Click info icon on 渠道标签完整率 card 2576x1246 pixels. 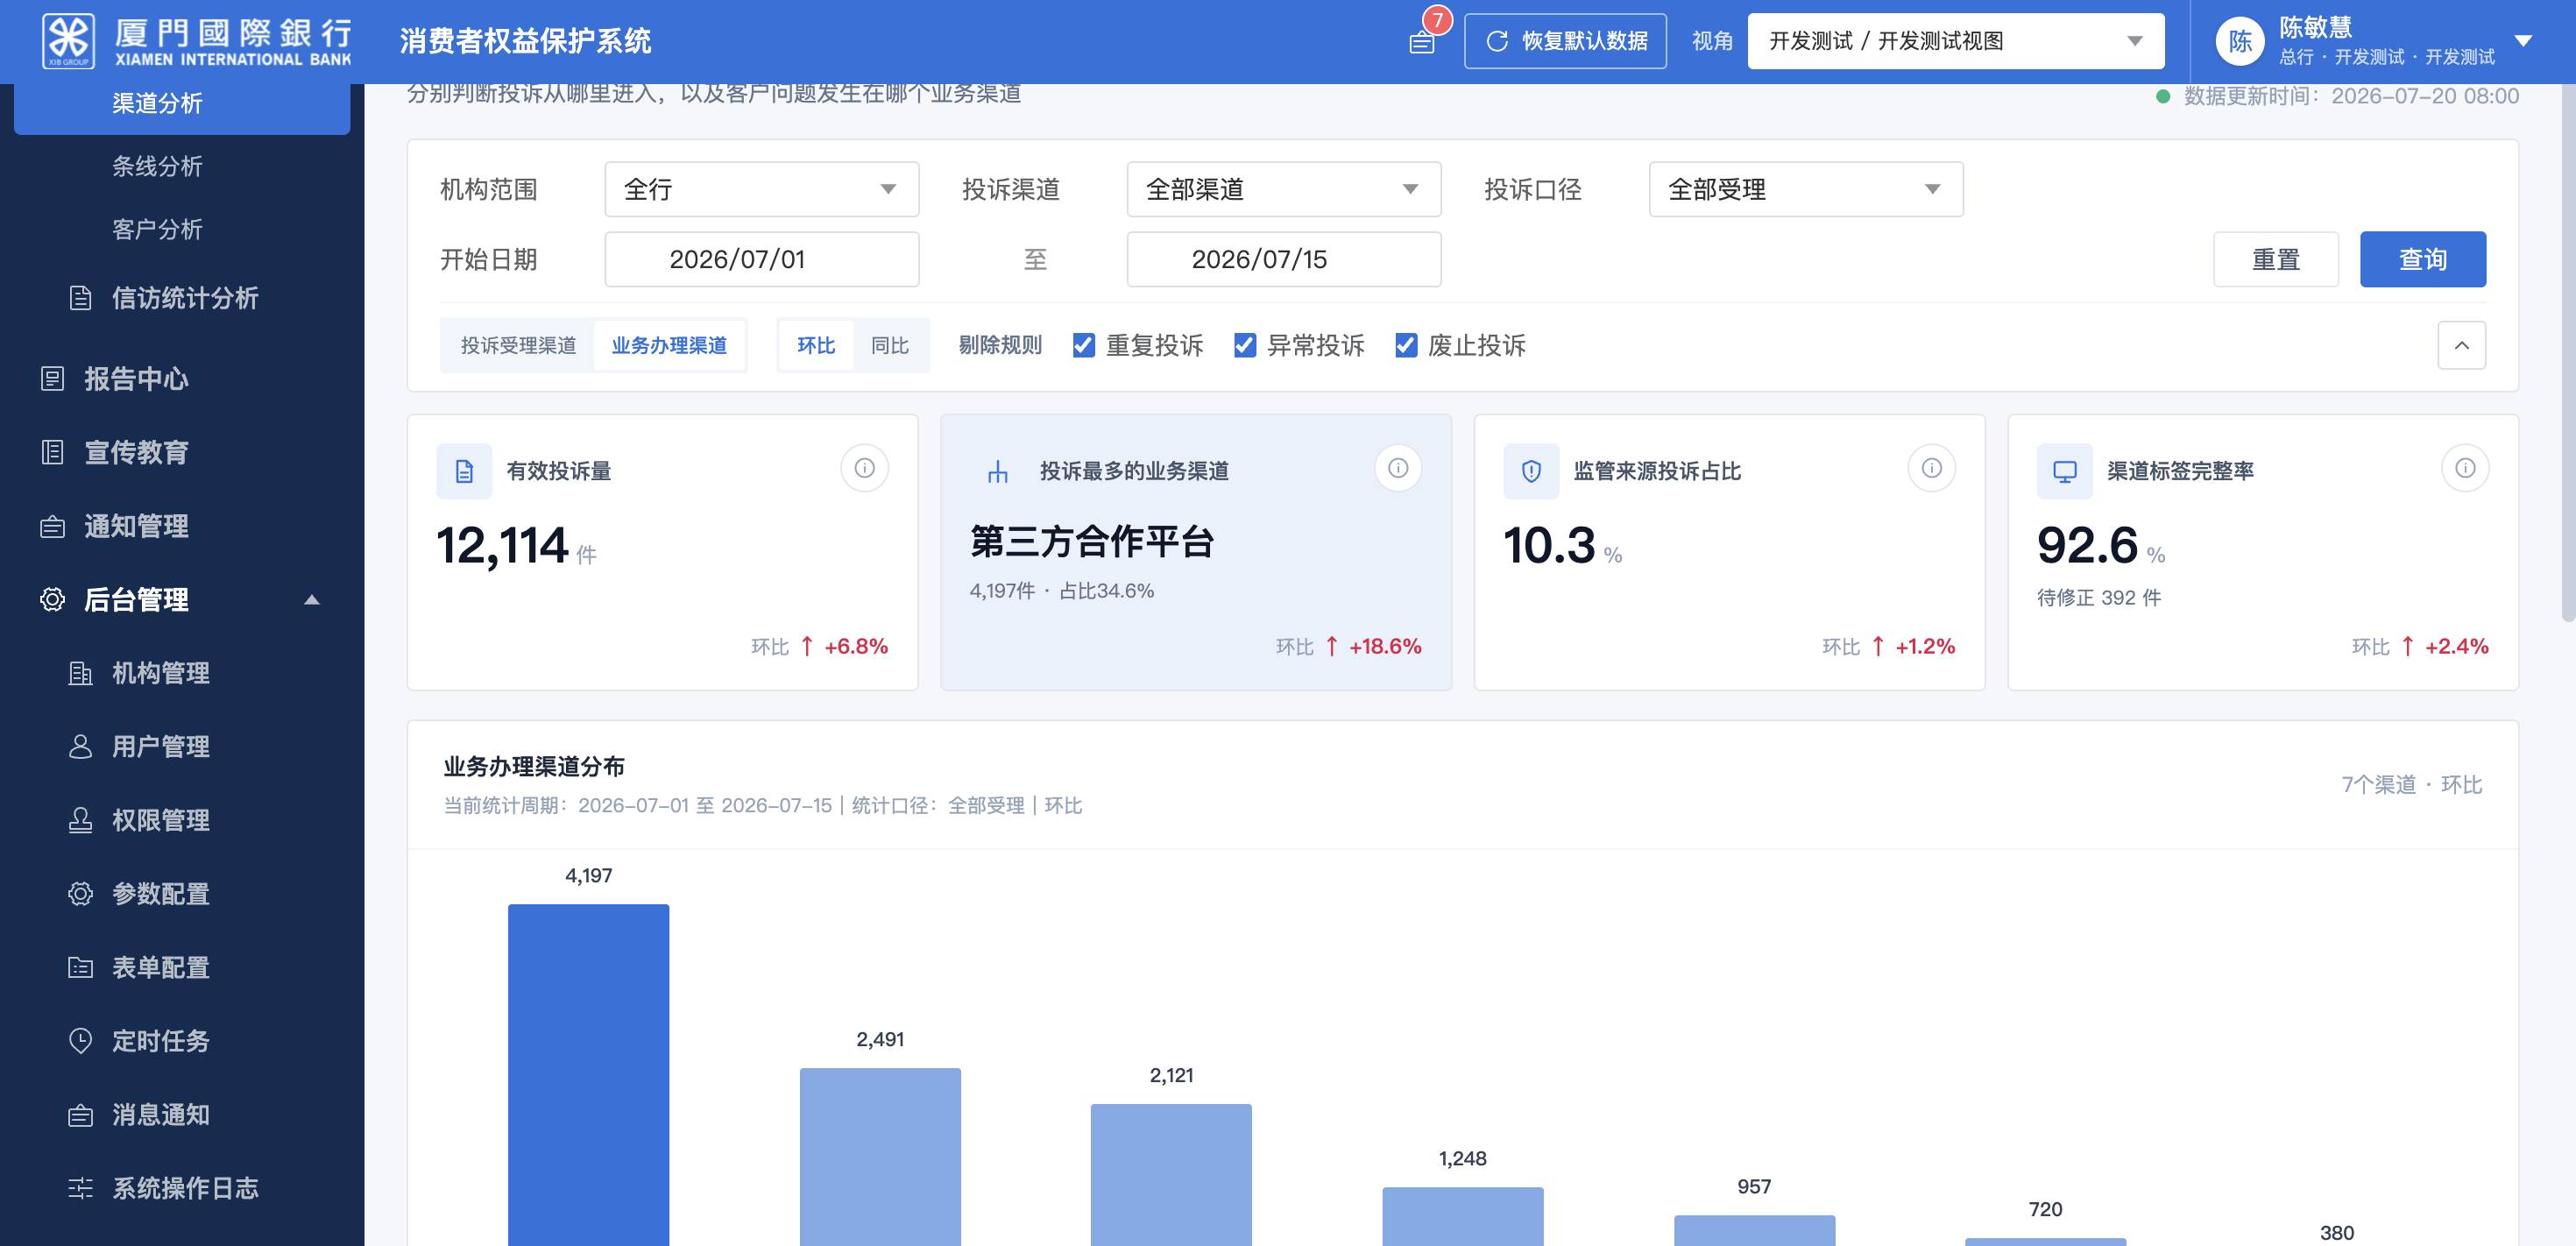tap(2465, 468)
